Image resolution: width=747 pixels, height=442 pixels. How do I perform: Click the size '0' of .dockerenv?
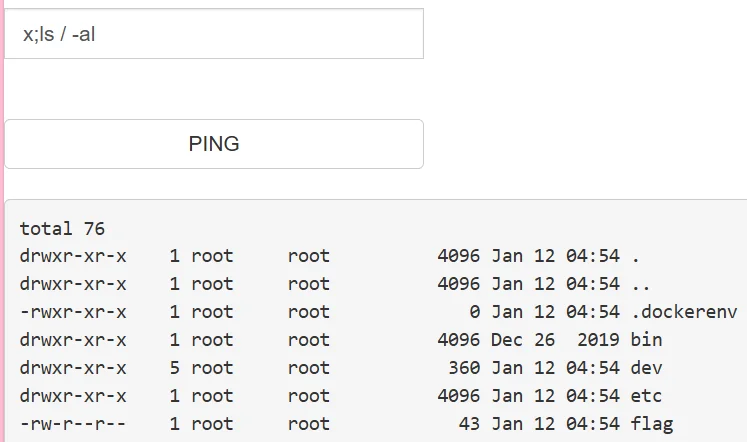(474, 312)
